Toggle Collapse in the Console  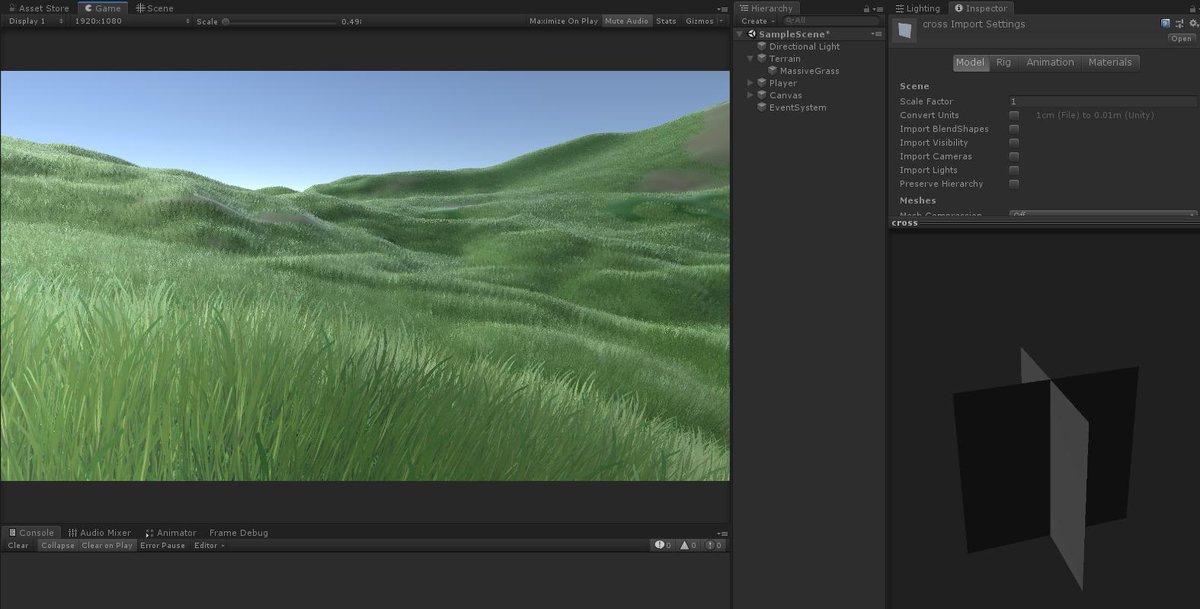tap(57, 546)
